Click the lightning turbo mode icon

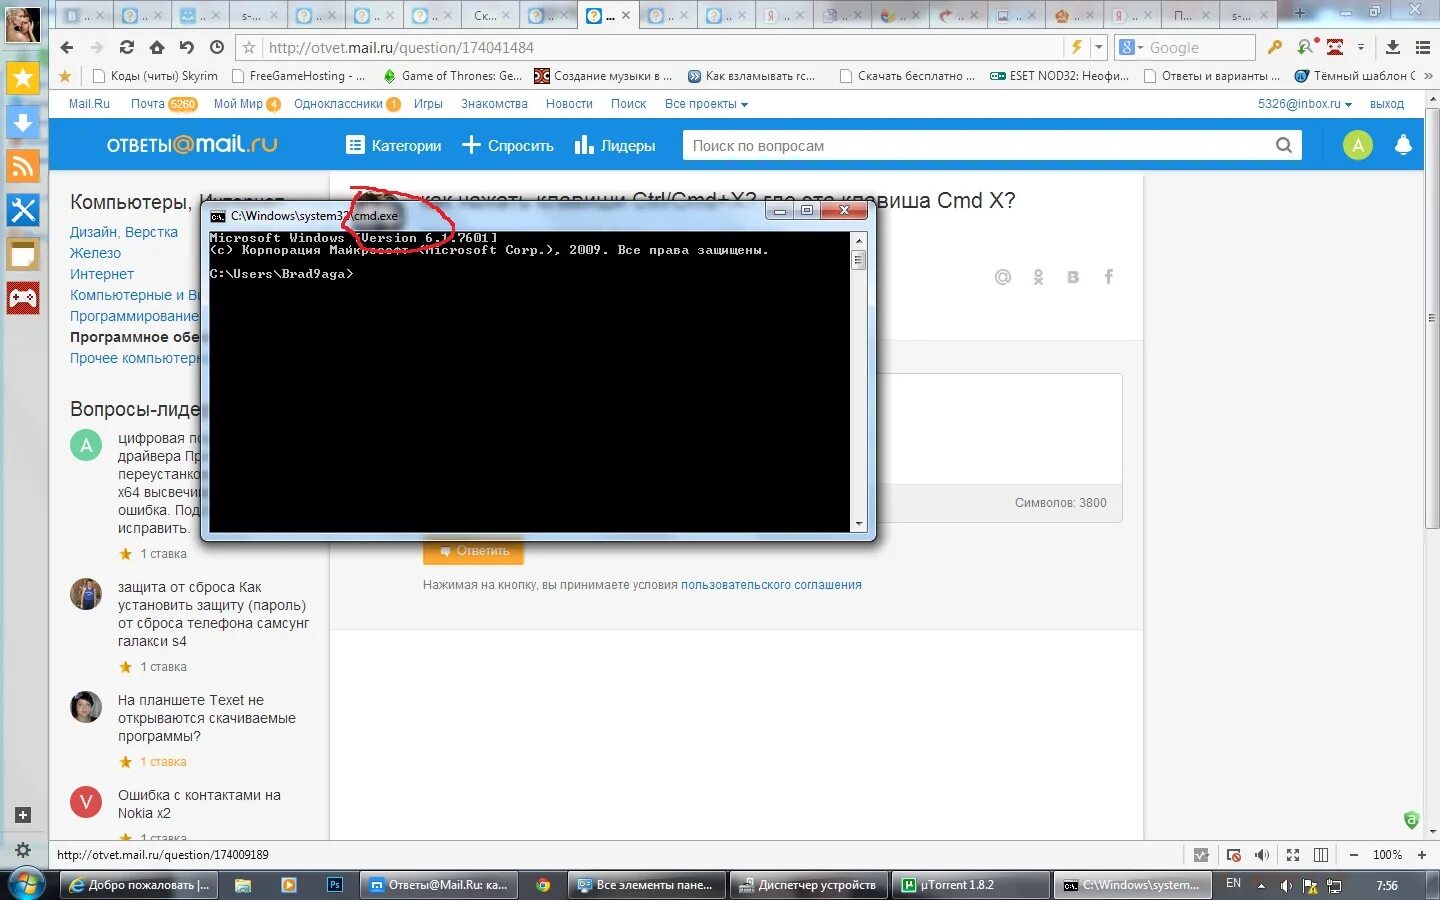1077,47
